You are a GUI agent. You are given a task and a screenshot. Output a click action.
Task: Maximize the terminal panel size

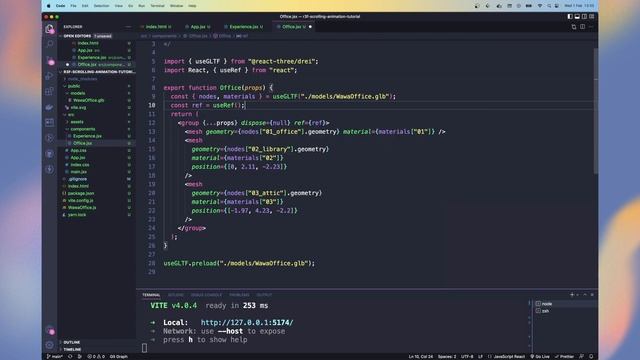[x=585, y=295]
